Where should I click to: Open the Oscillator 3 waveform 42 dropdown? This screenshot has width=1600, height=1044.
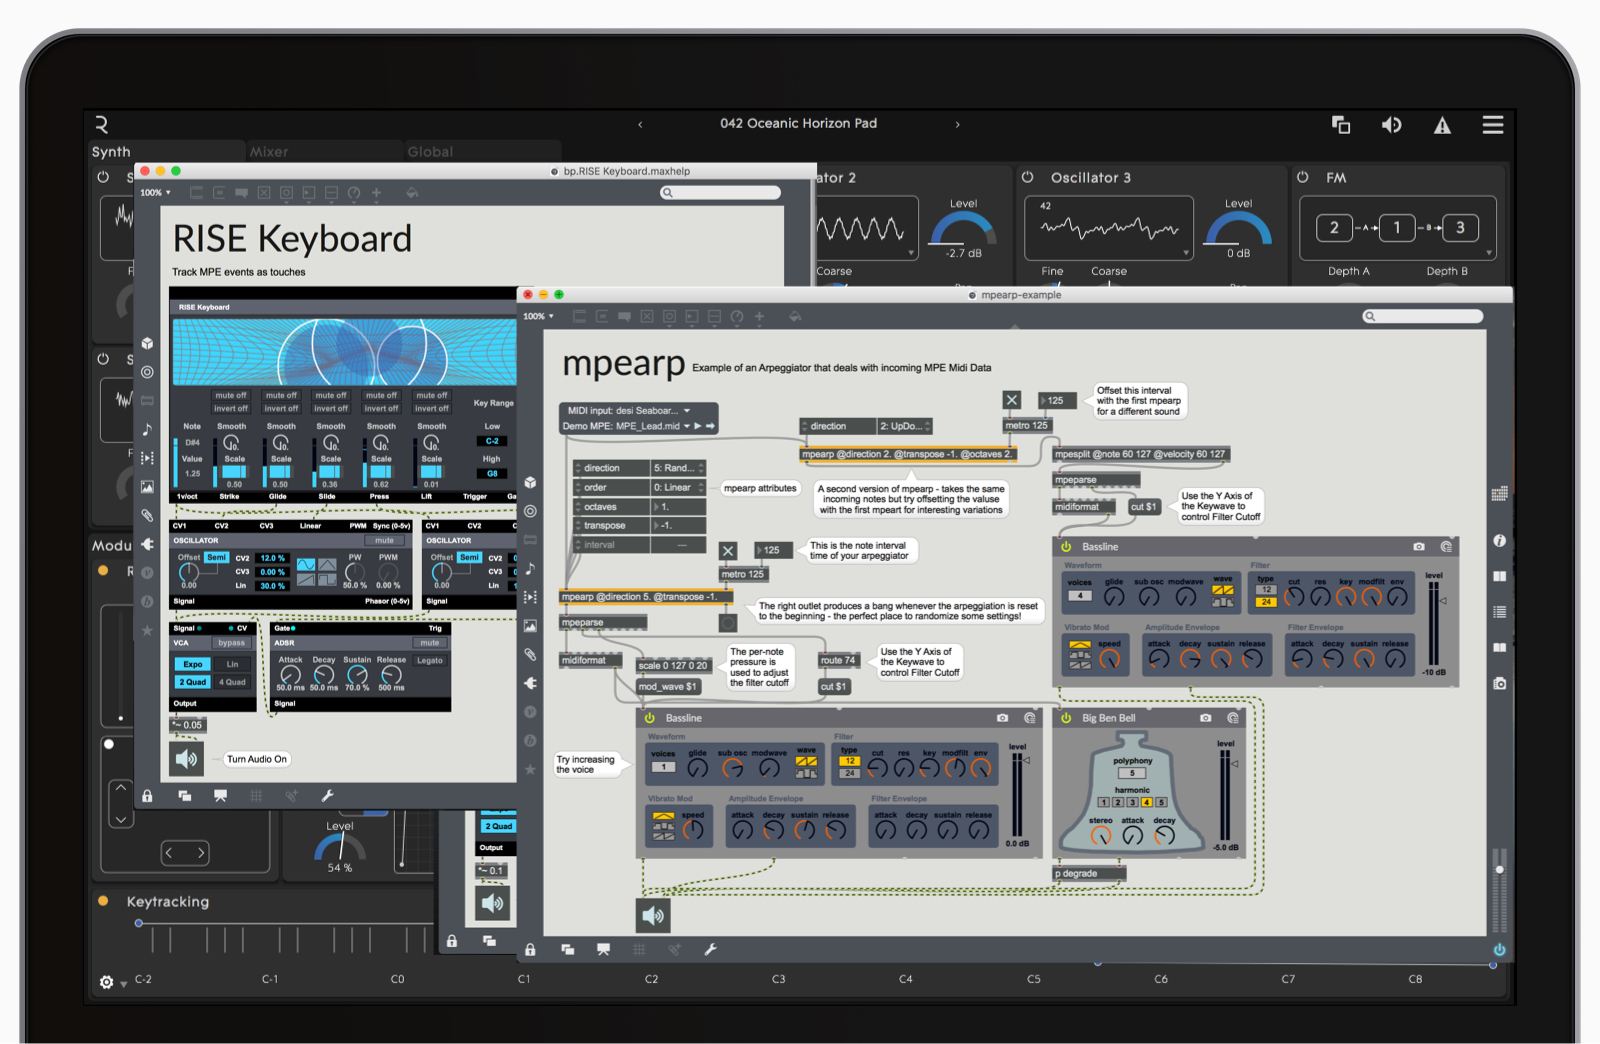pos(1109,228)
